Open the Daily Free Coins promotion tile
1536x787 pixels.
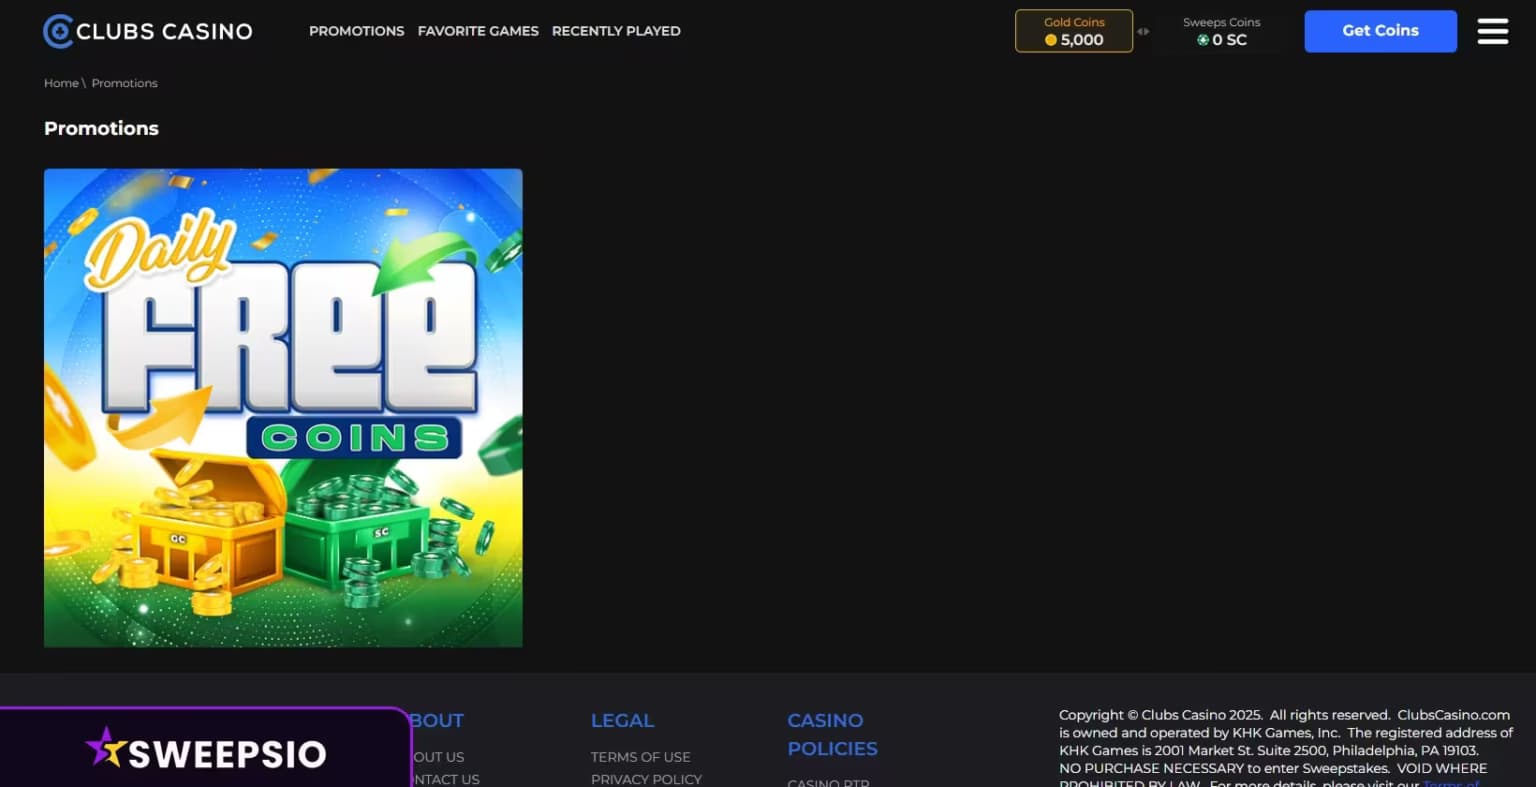coord(283,408)
